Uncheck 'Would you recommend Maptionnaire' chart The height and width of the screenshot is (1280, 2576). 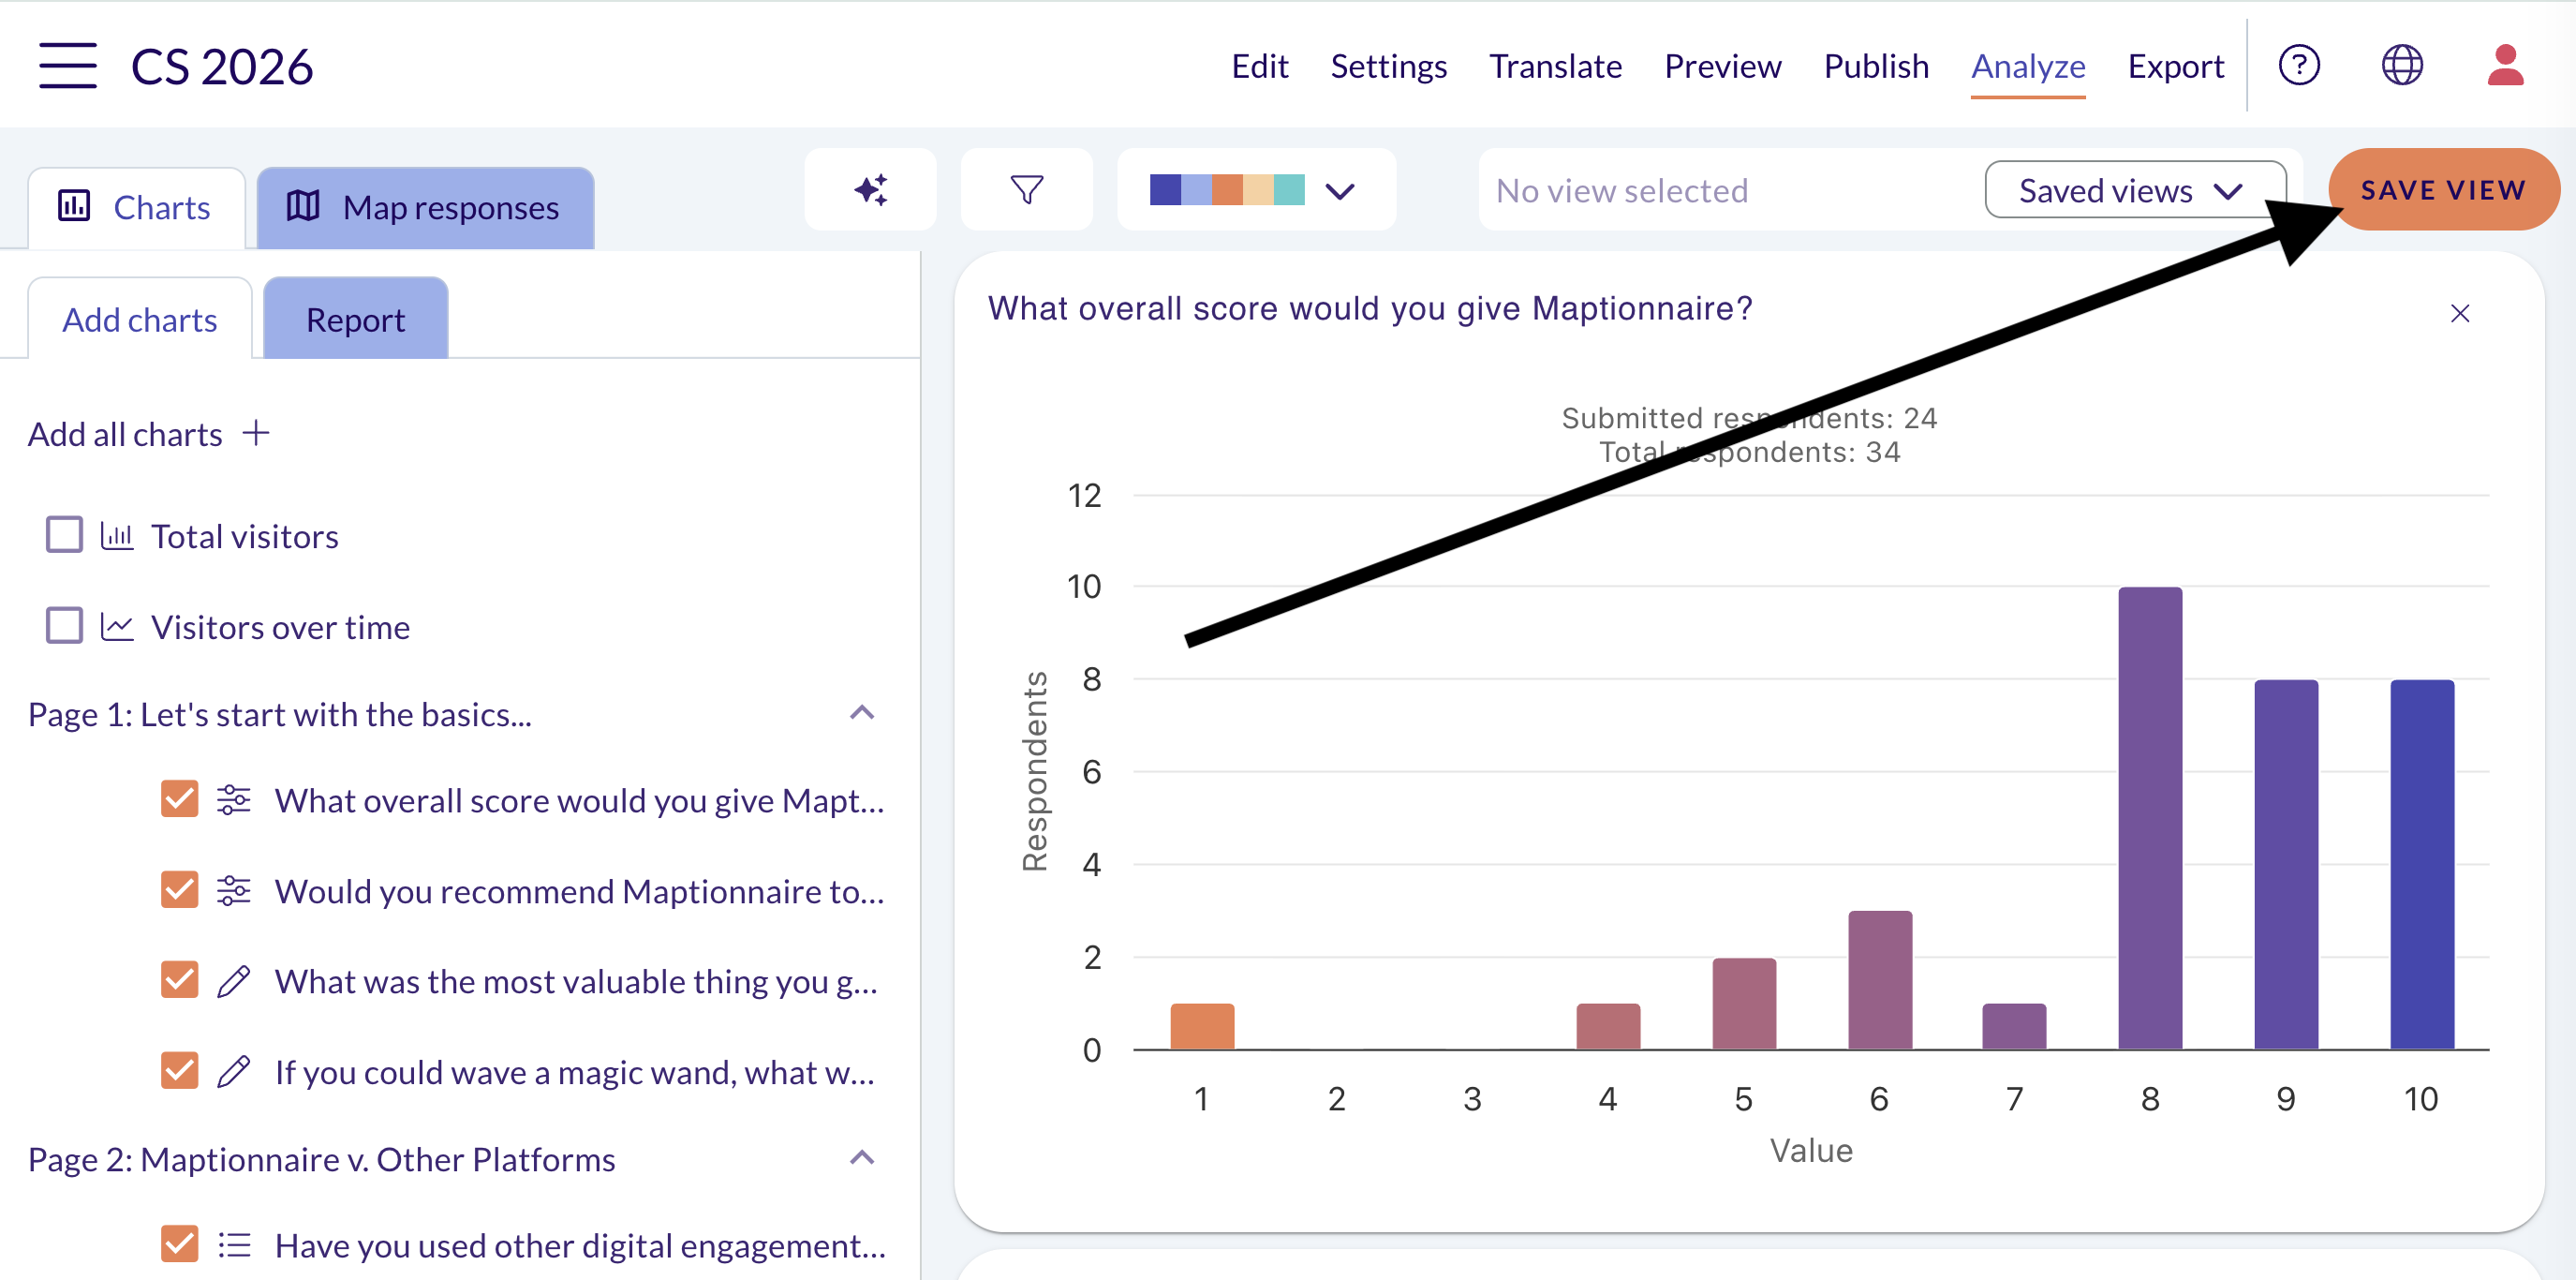point(180,889)
